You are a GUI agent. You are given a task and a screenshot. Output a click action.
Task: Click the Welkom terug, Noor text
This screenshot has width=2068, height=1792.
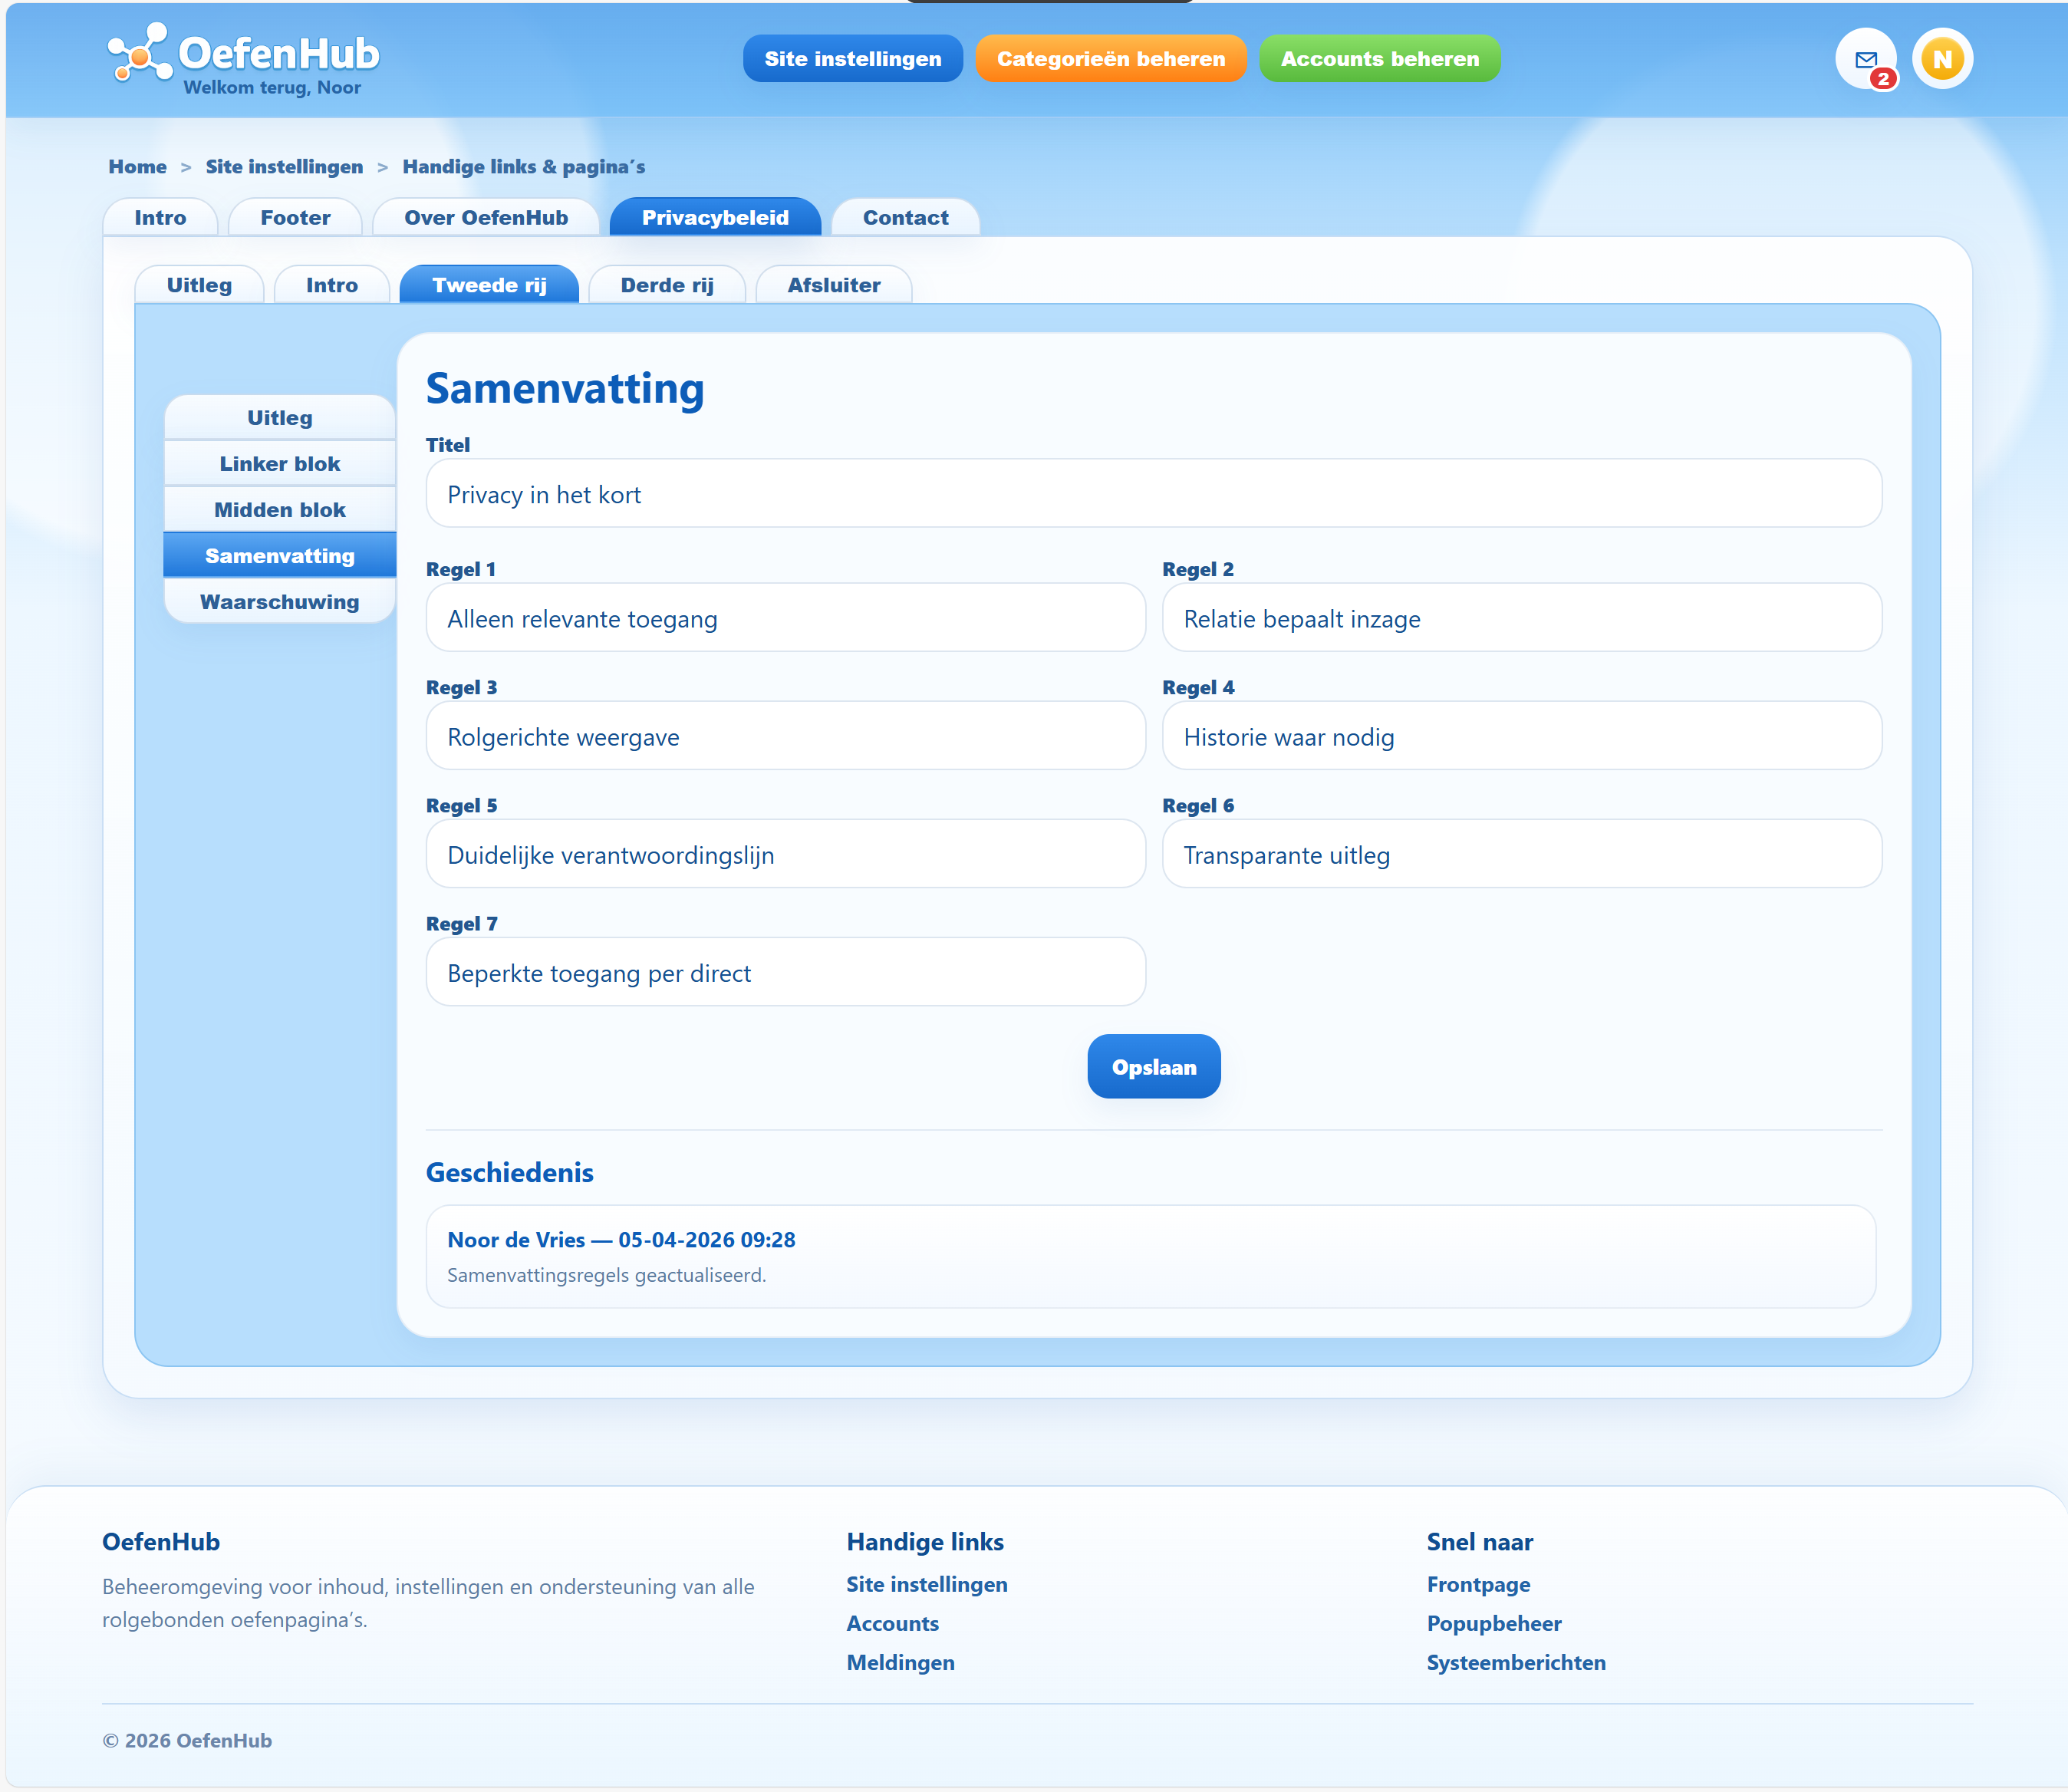tap(272, 88)
